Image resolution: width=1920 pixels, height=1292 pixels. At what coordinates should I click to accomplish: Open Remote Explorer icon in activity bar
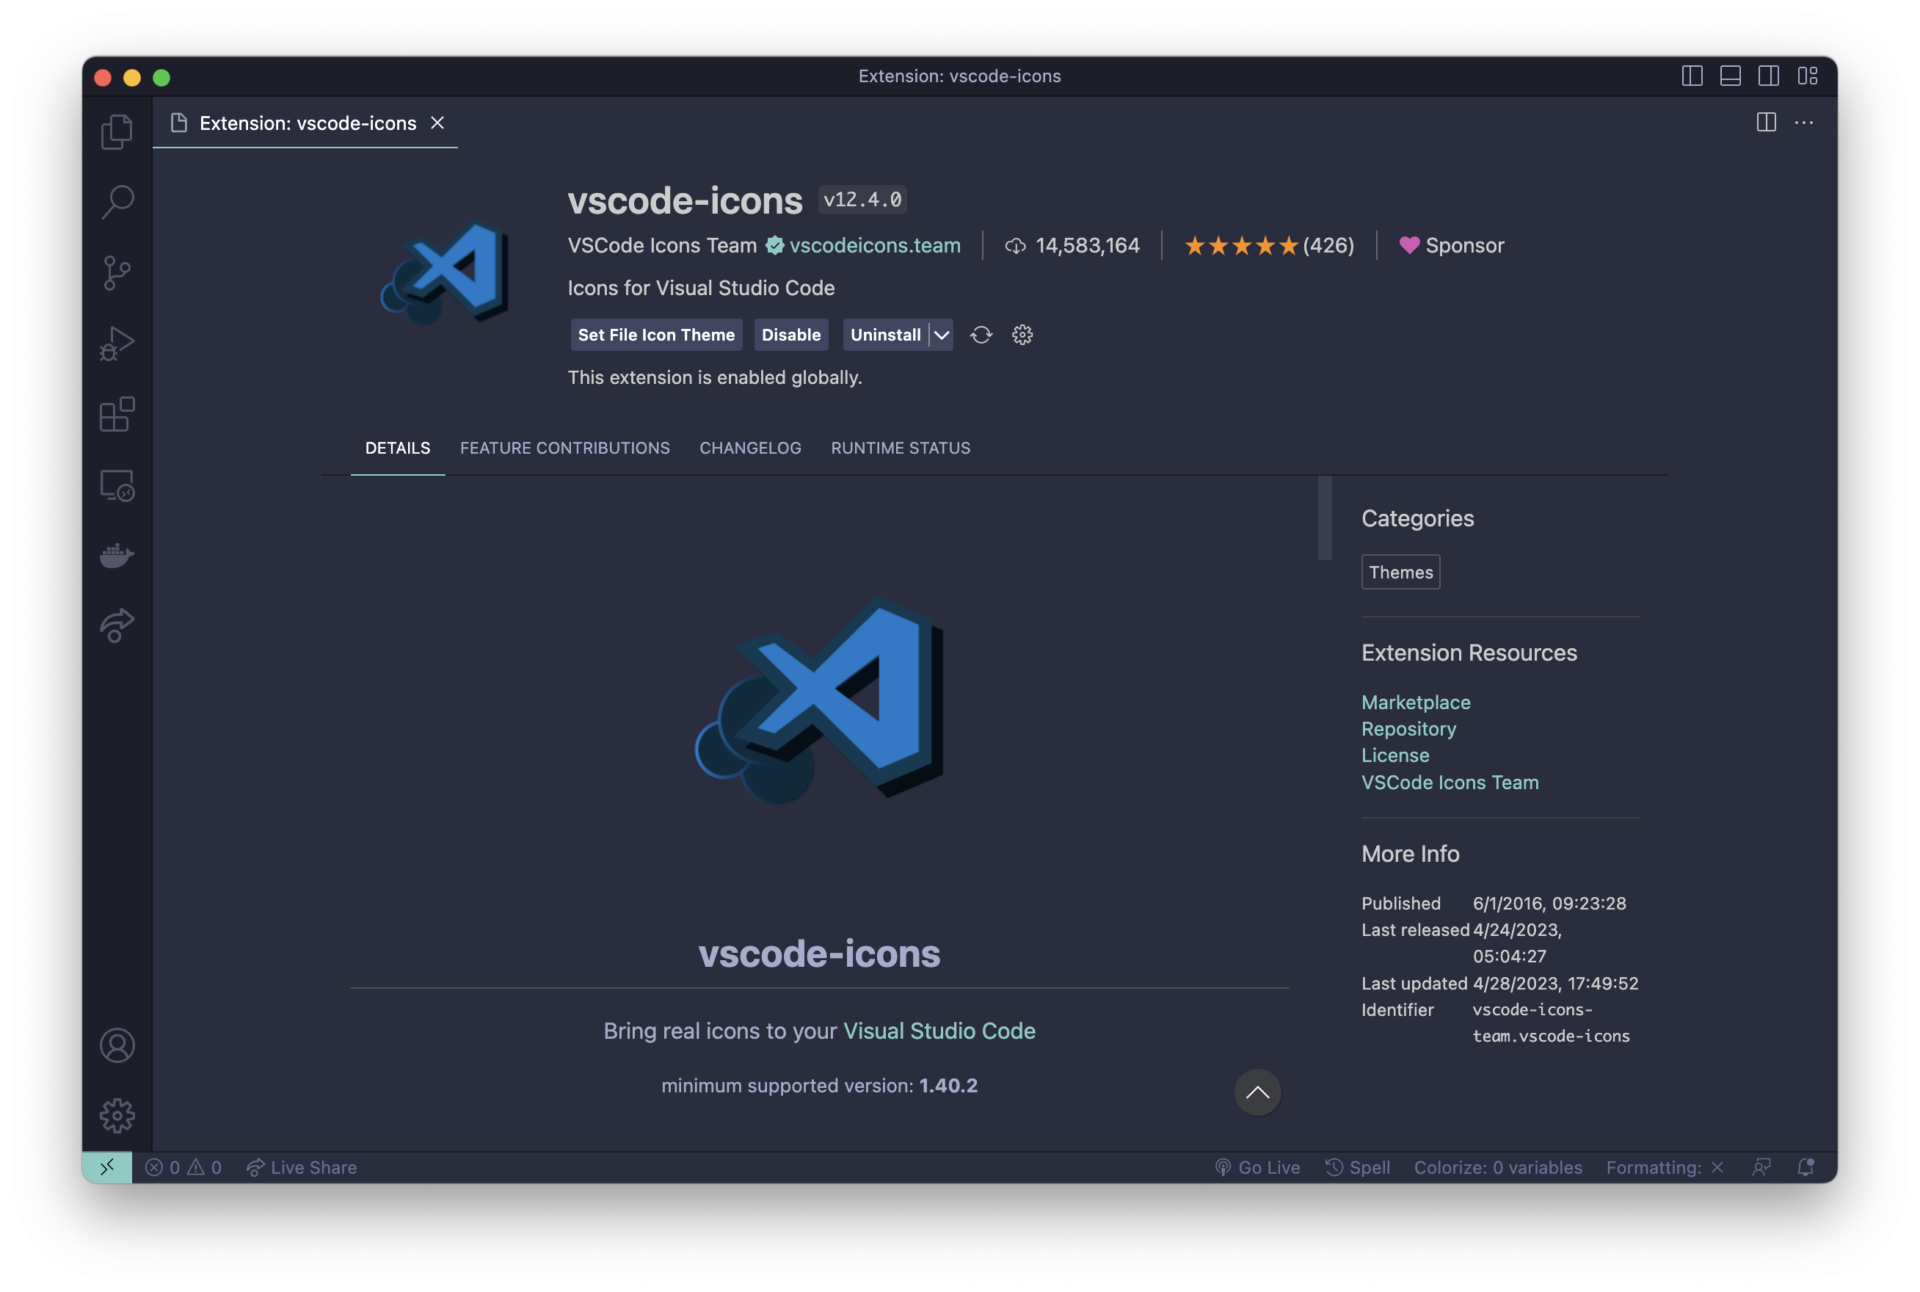point(117,485)
